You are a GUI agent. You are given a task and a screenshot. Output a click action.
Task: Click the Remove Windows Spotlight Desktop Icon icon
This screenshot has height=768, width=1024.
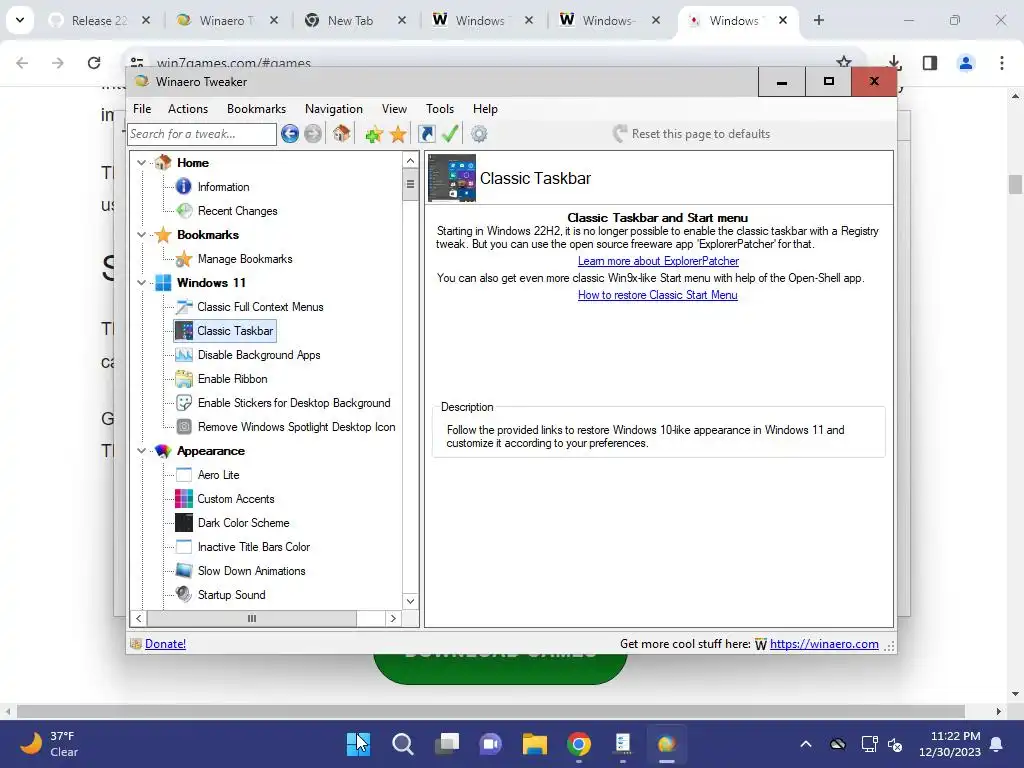coord(184,427)
